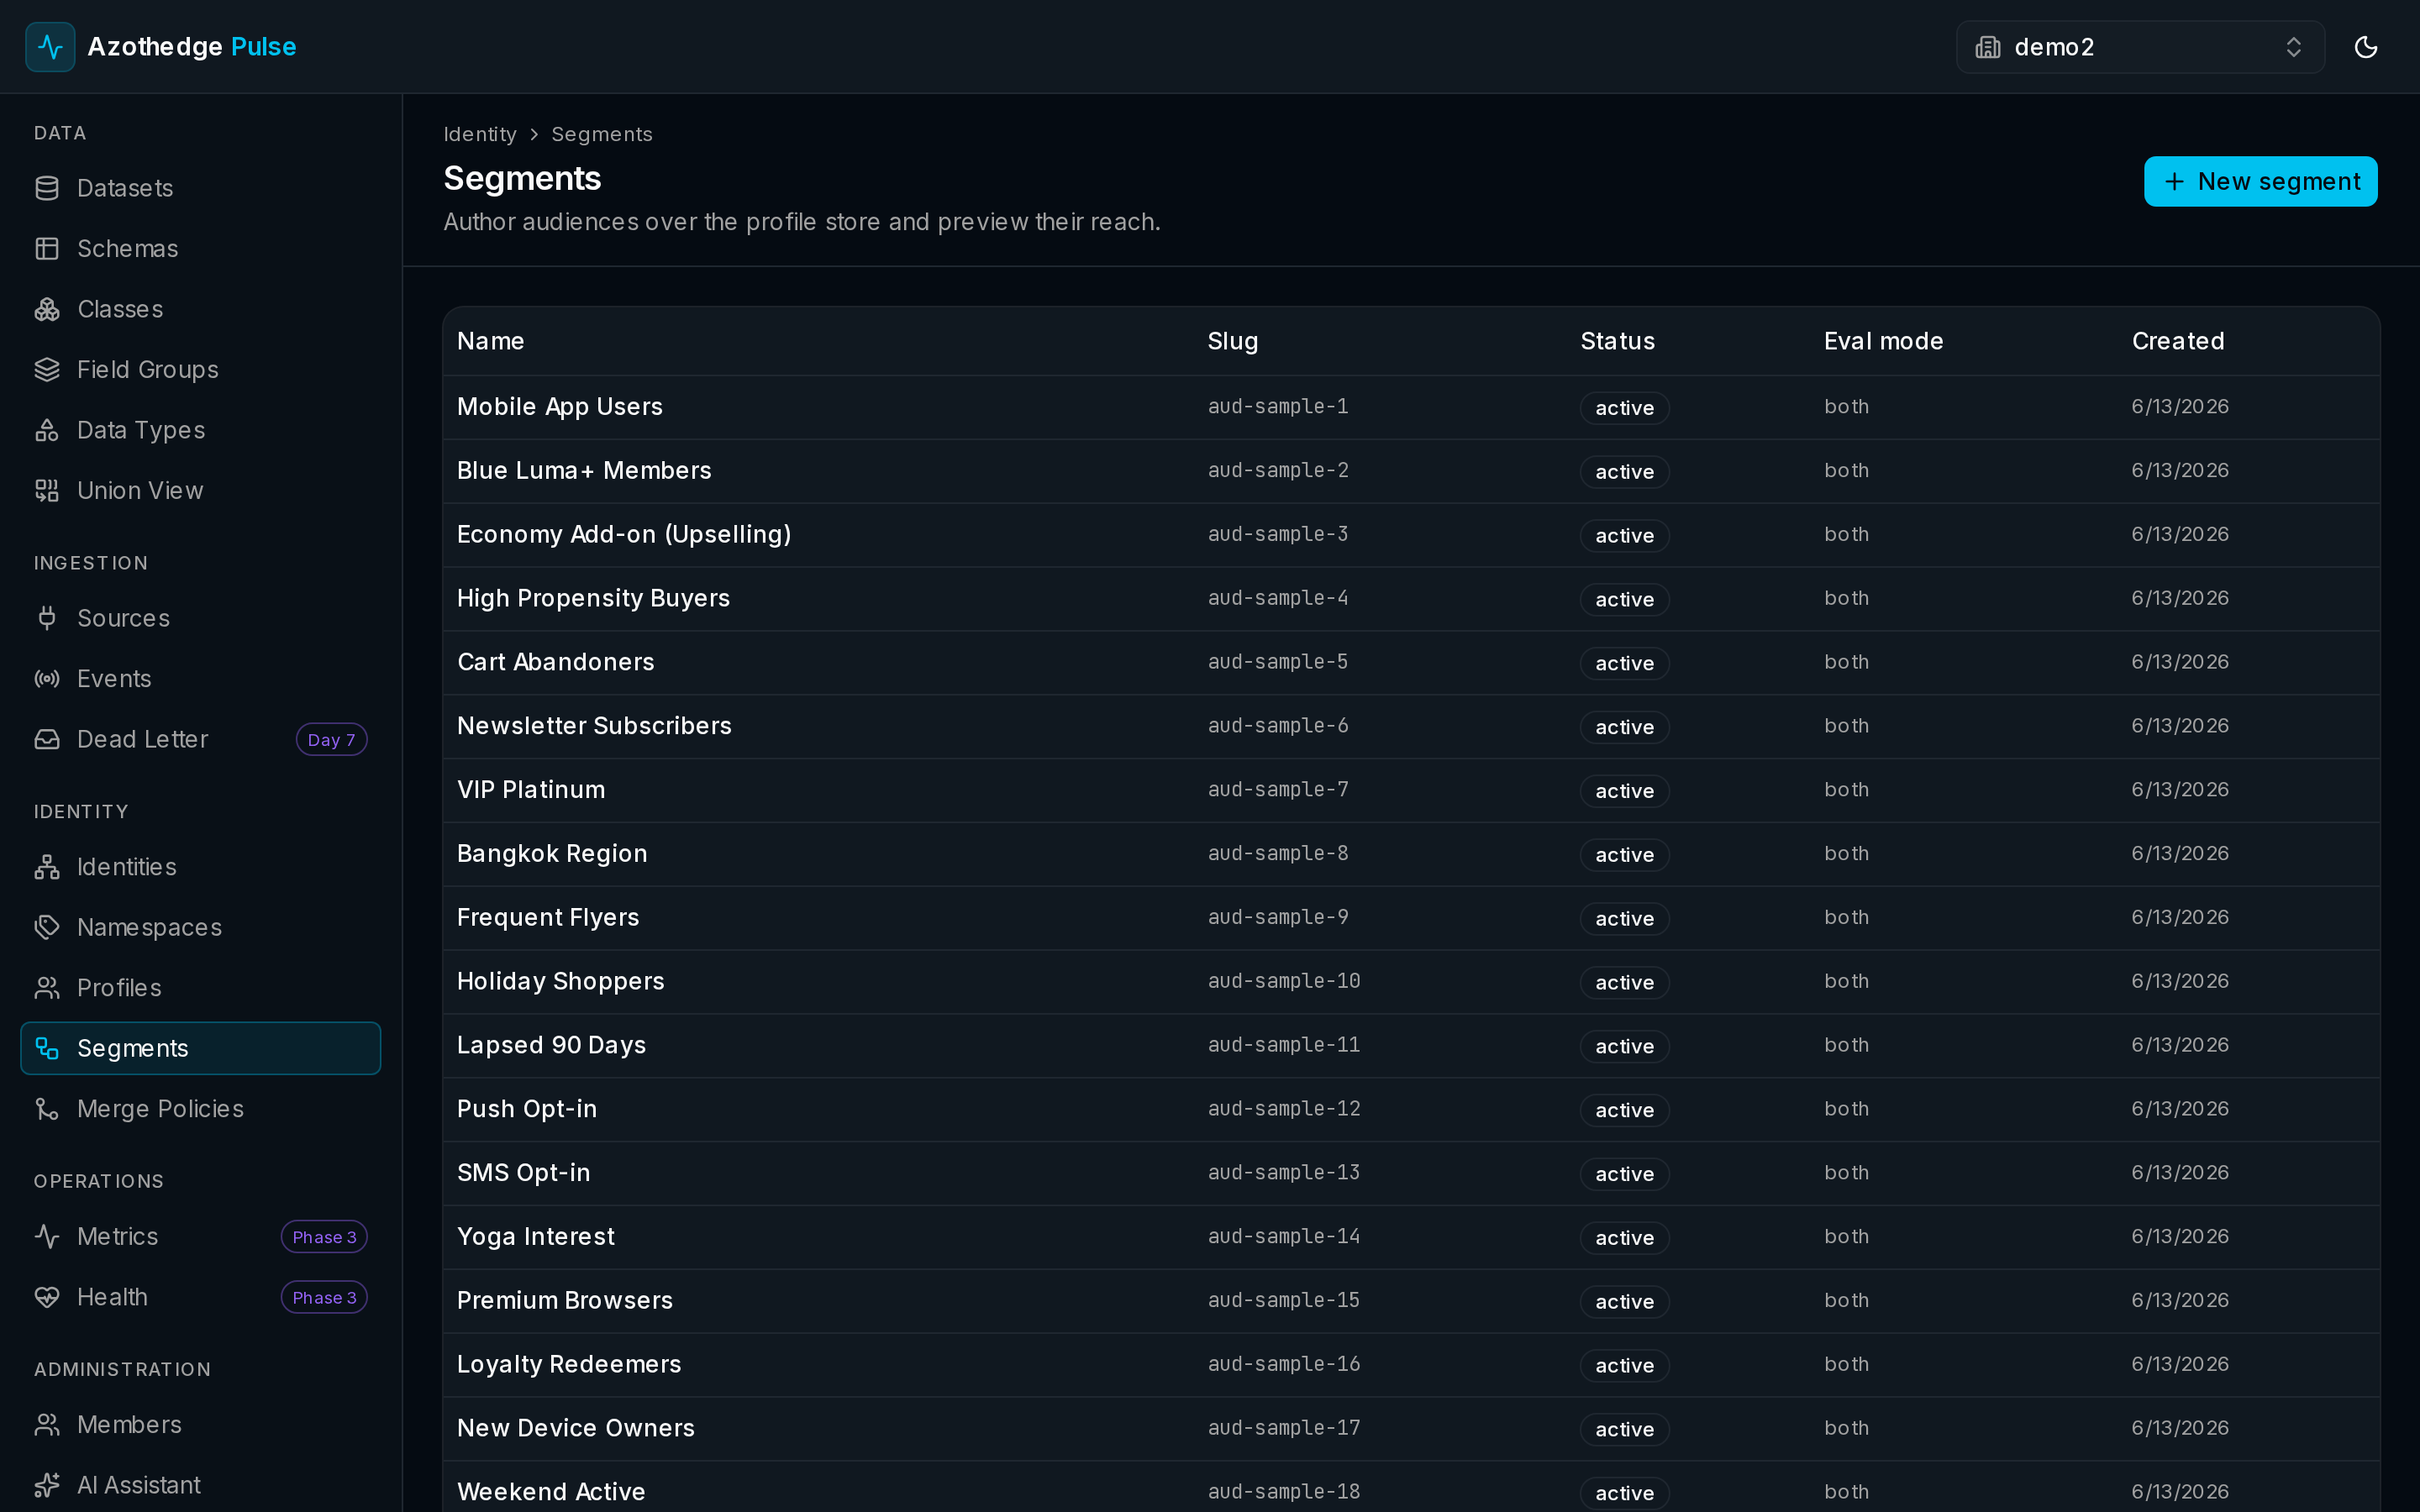Click the Schemas table icon
The height and width of the screenshot is (1512, 2420).
(47, 249)
